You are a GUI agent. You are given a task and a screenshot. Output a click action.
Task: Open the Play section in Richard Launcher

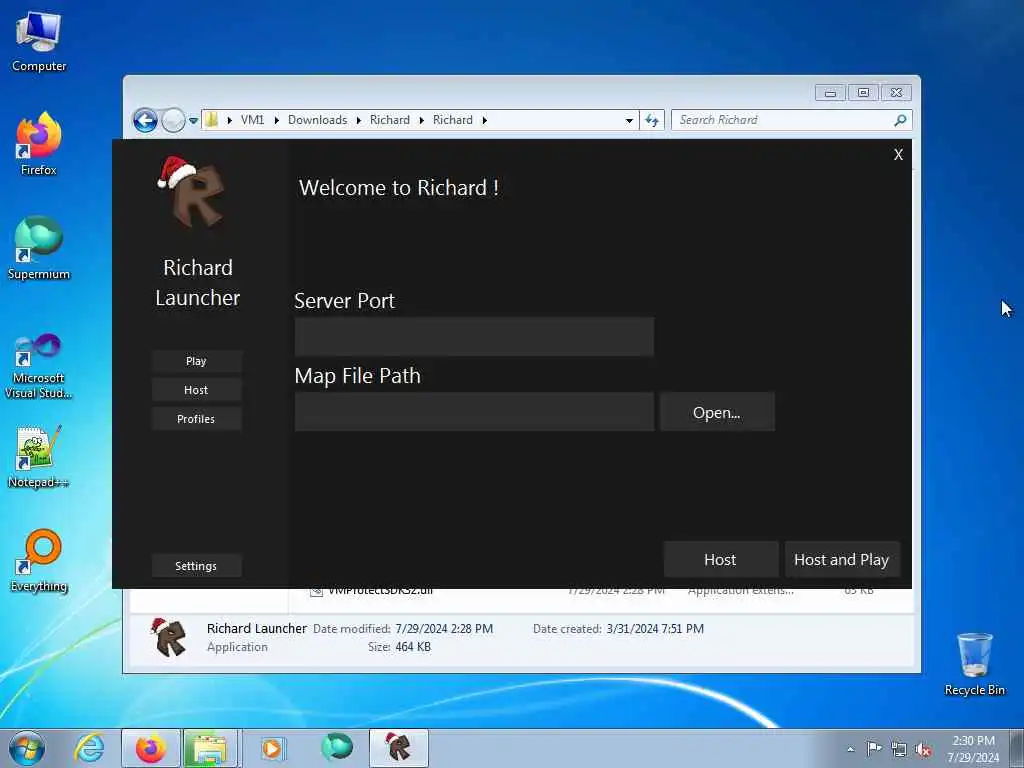tap(196, 361)
